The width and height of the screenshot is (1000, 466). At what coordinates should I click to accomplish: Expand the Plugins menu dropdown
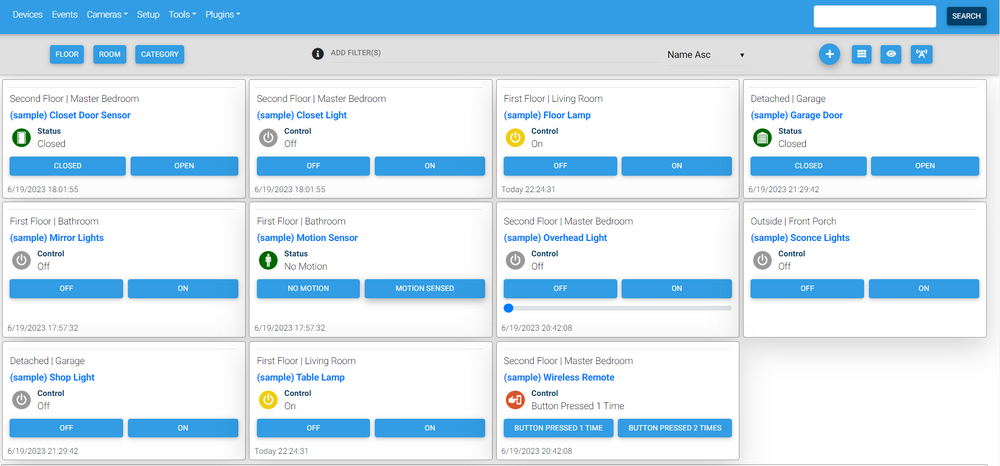pos(222,15)
